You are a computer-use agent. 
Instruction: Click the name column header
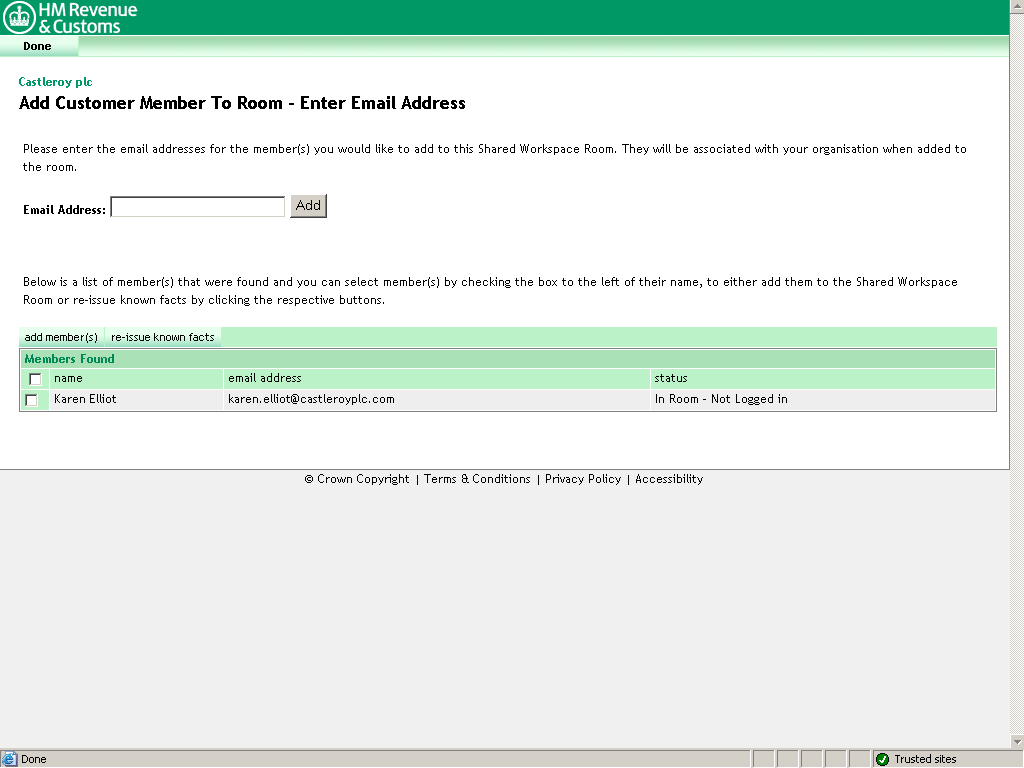point(68,378)
